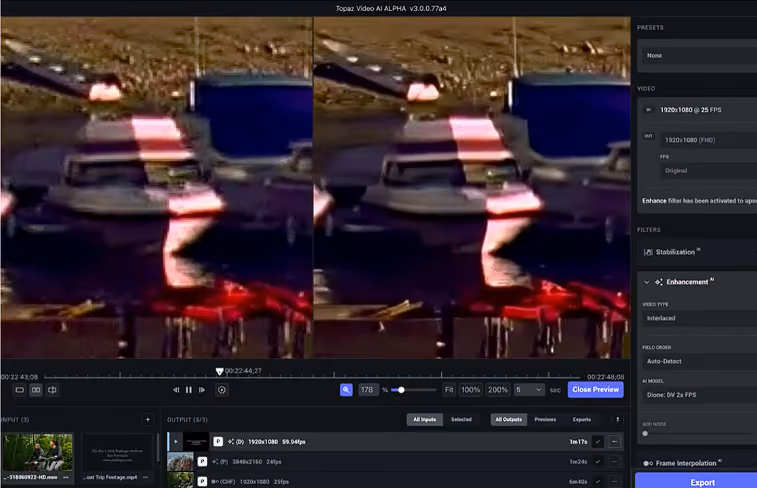Click the P badge on 3840x2160 row
The image size is (757, 488).
pyautogui.click(x=202, y=461)
